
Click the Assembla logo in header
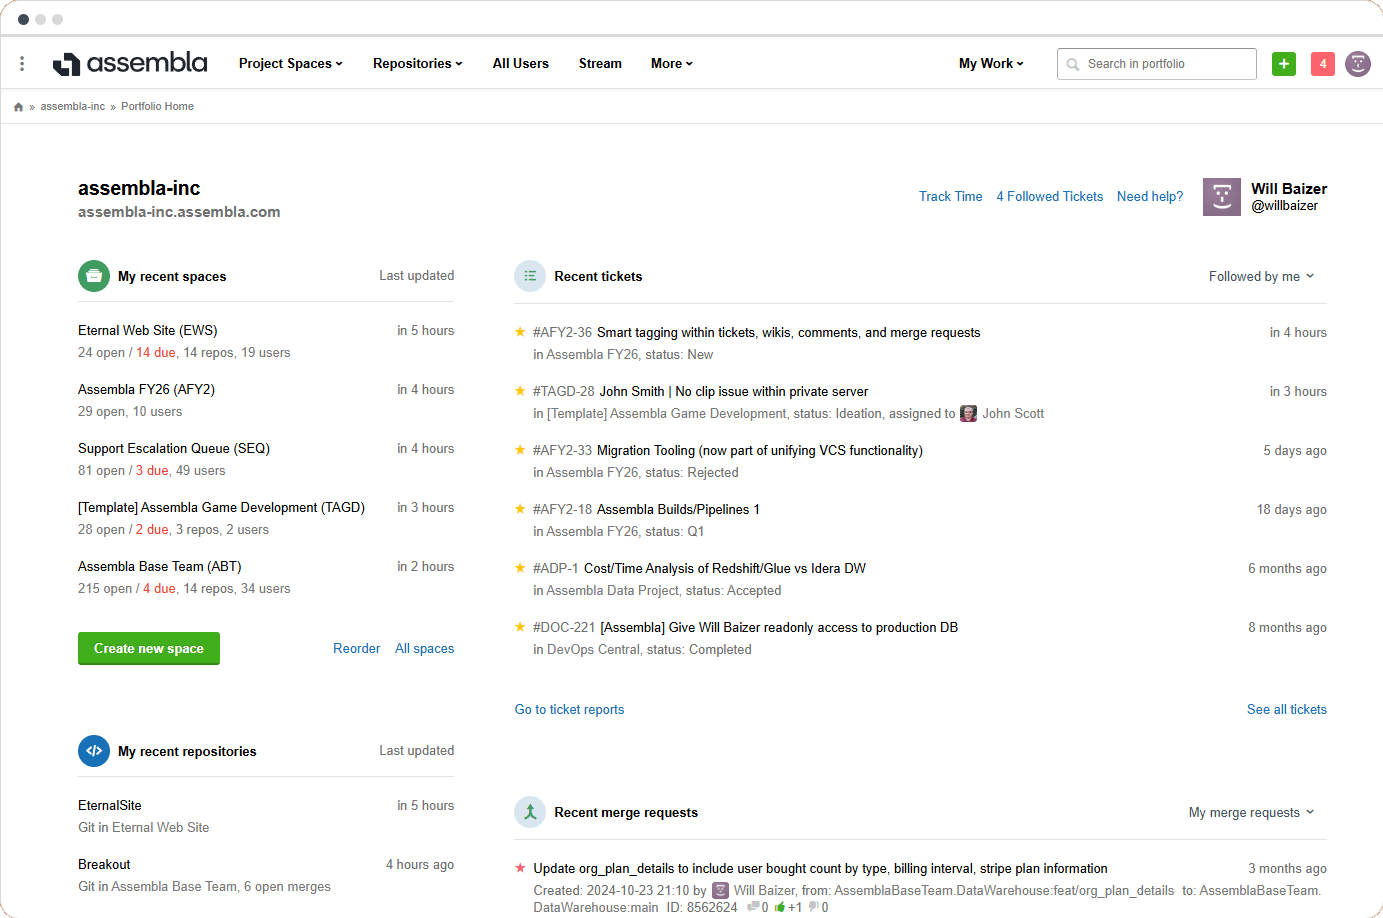click(130, 63)
